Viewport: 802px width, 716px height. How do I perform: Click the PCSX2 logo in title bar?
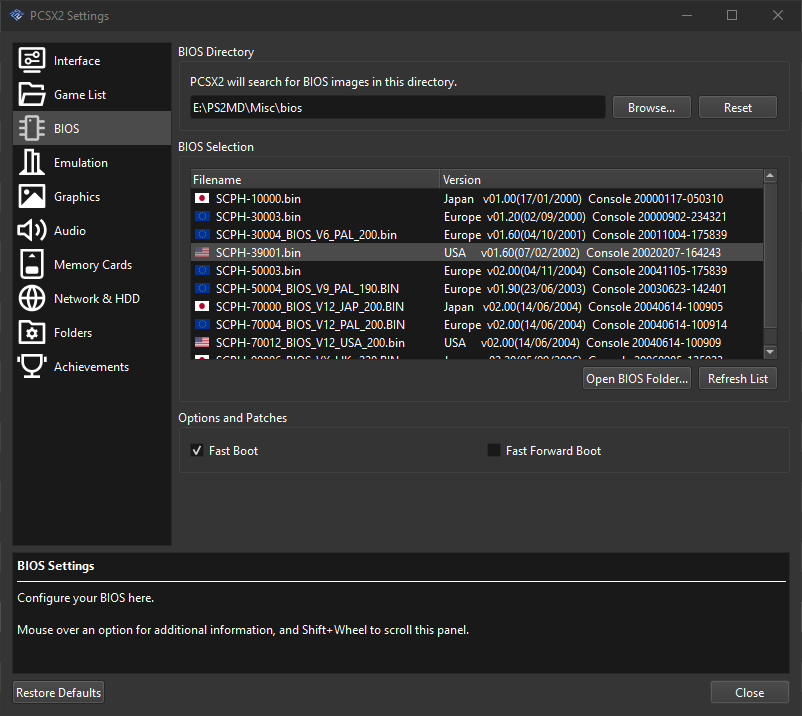(17, 15)
